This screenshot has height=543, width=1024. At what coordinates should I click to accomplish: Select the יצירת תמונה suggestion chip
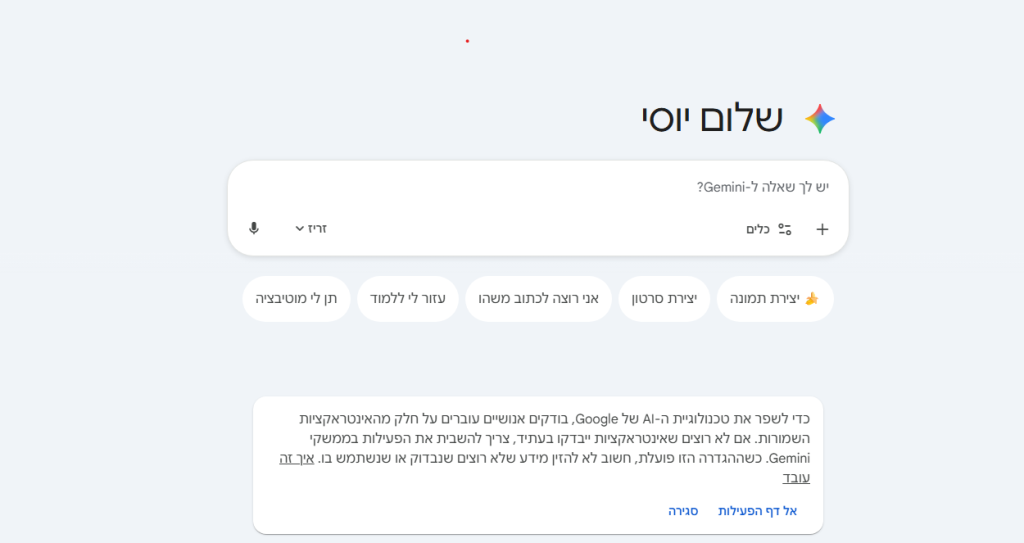click(775, 299)
